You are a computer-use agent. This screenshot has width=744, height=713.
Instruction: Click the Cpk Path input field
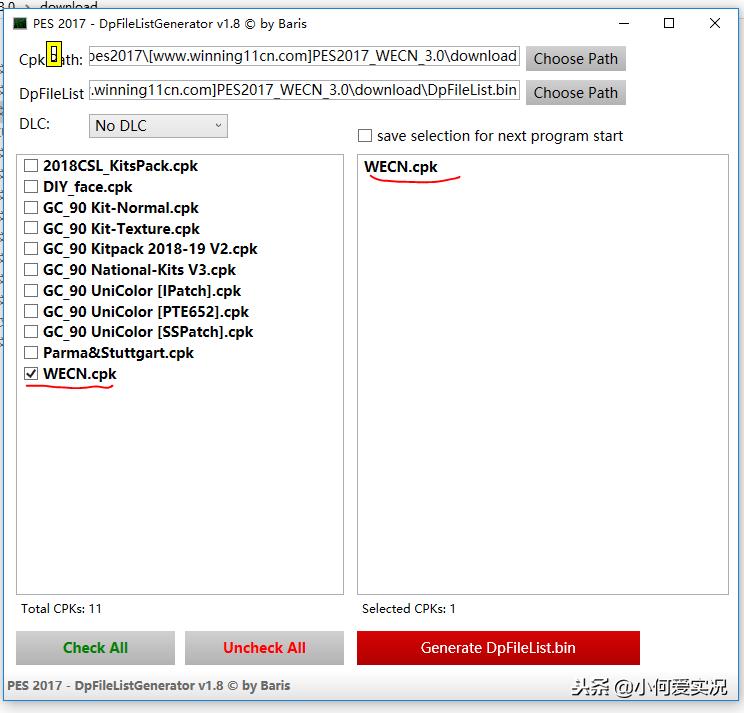tap(304, 56)
